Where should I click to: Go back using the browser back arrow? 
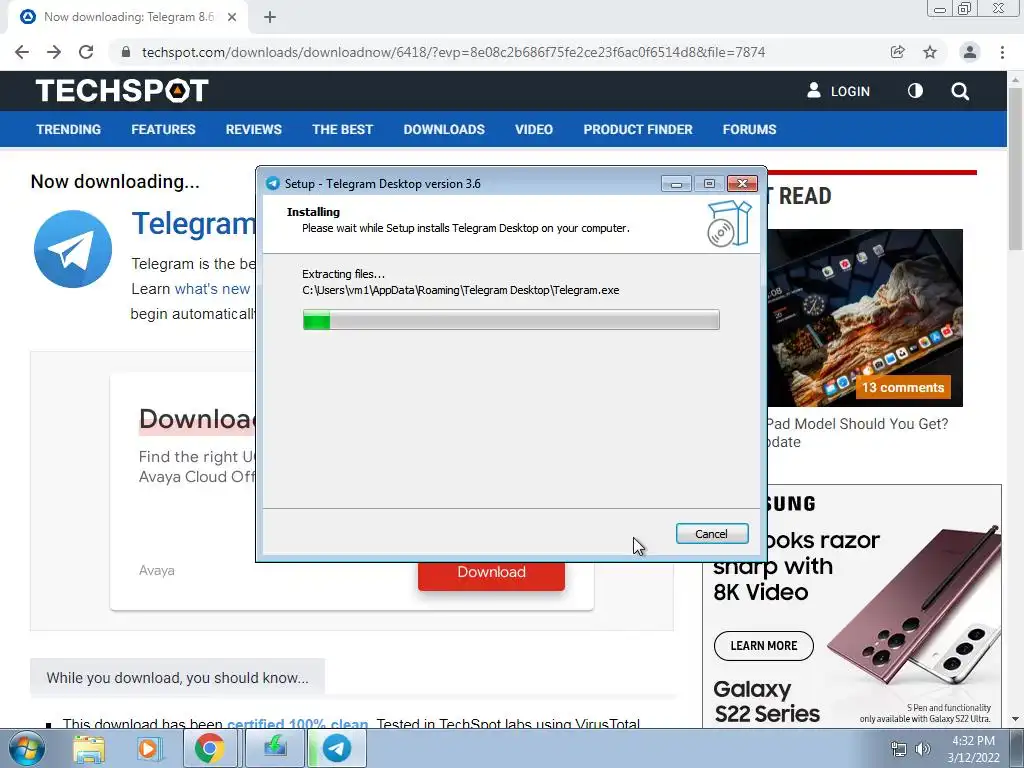[x=22, y=52]
